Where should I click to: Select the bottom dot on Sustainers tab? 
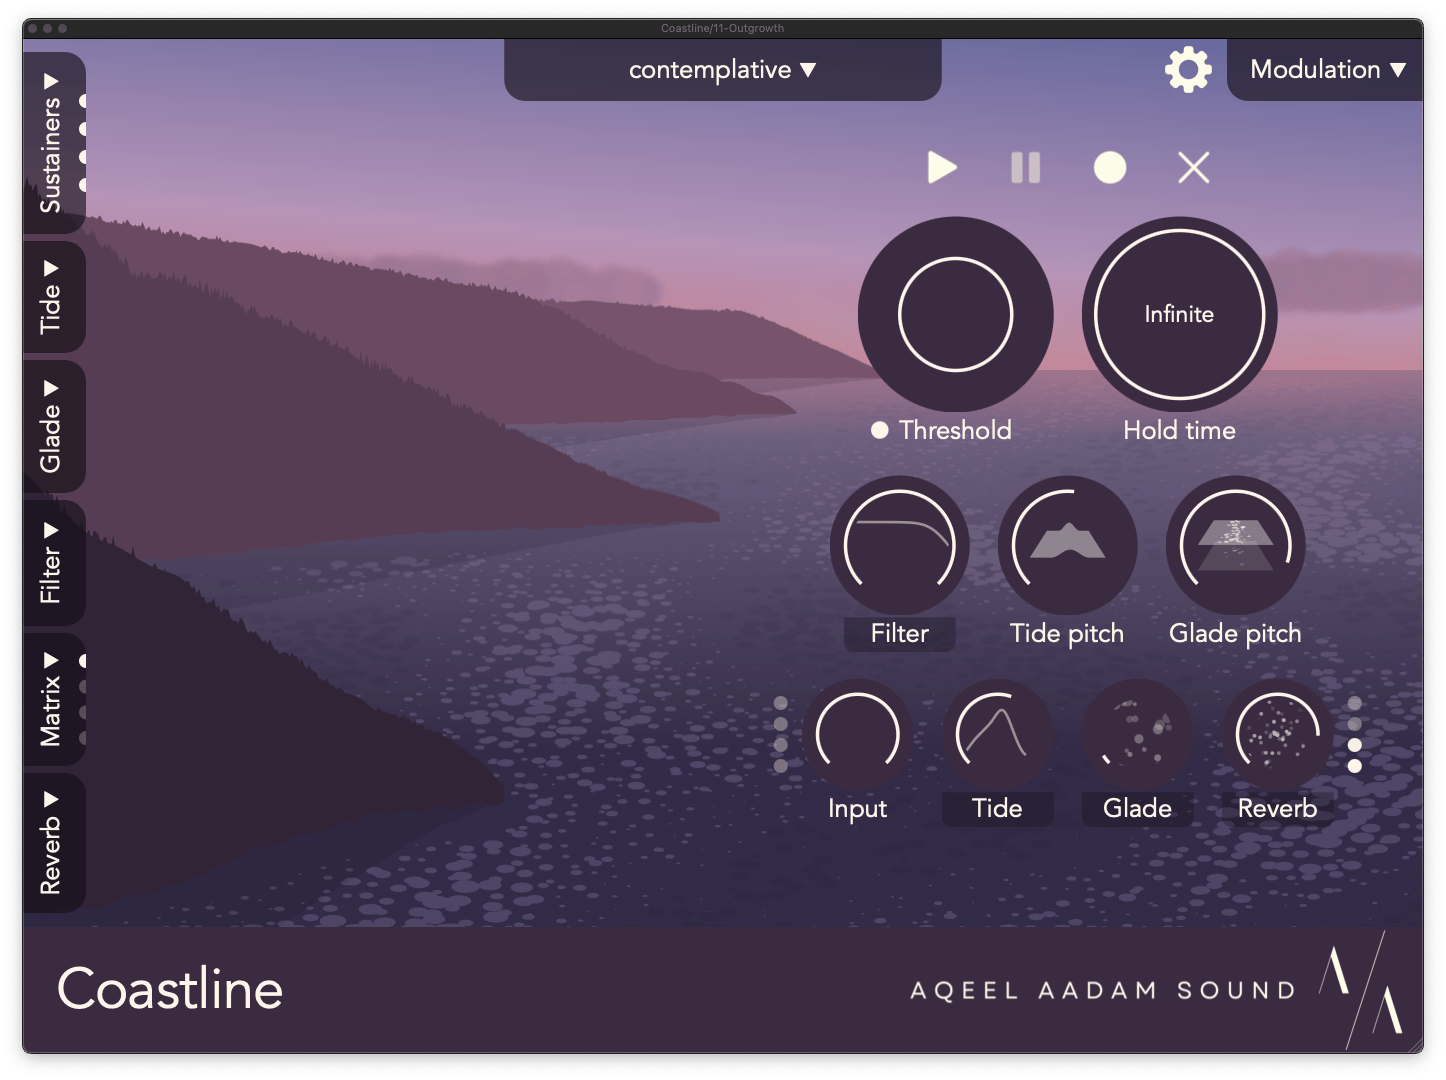coord(83,185)
